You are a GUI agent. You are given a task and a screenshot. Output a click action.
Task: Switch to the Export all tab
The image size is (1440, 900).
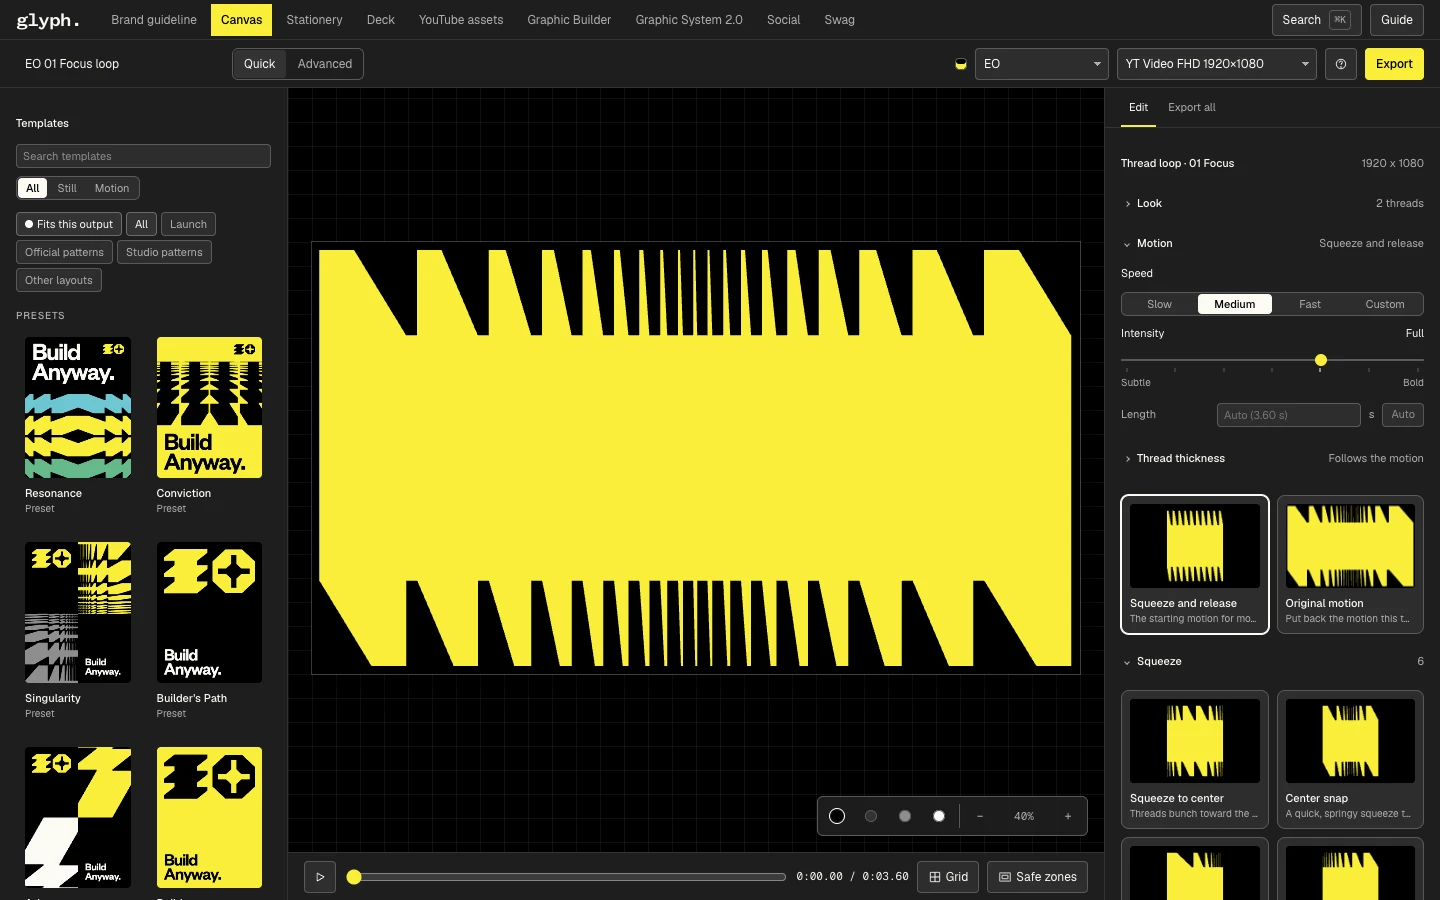point(1192,107)
